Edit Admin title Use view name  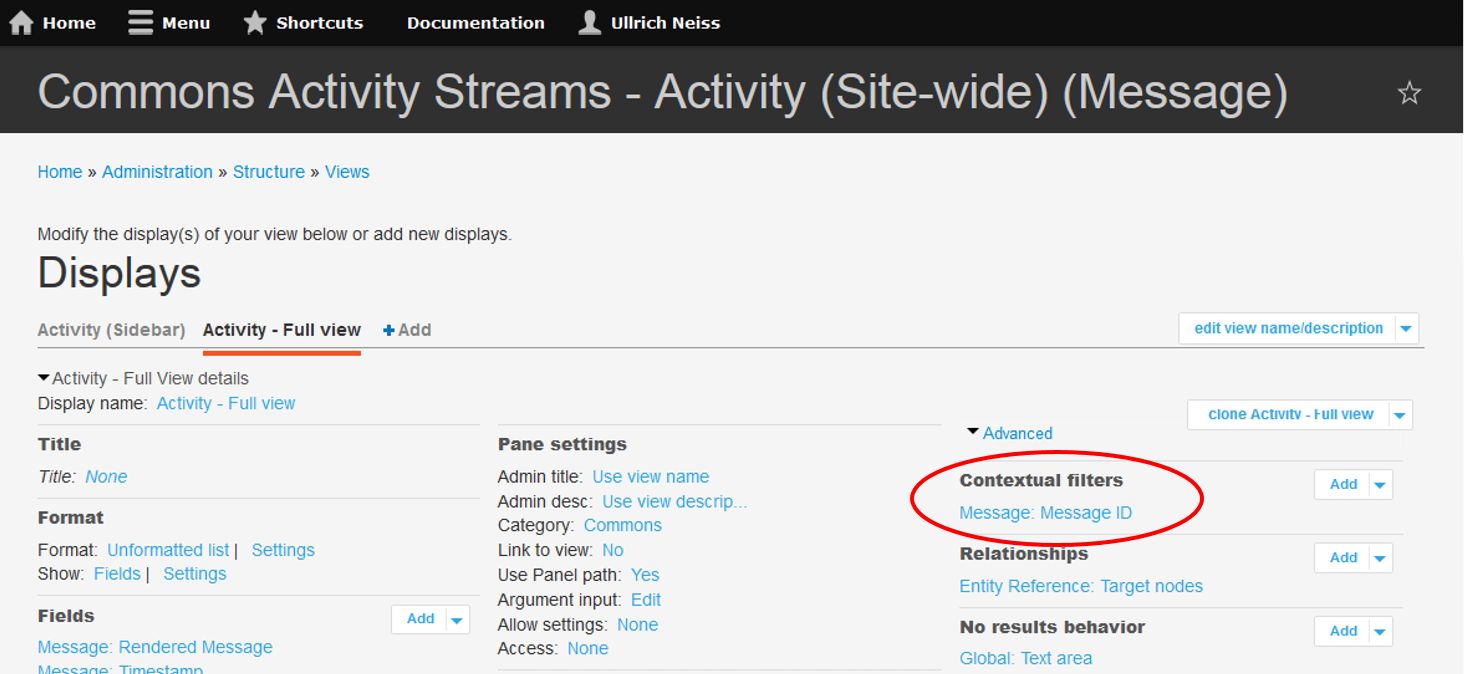(650, 477)
